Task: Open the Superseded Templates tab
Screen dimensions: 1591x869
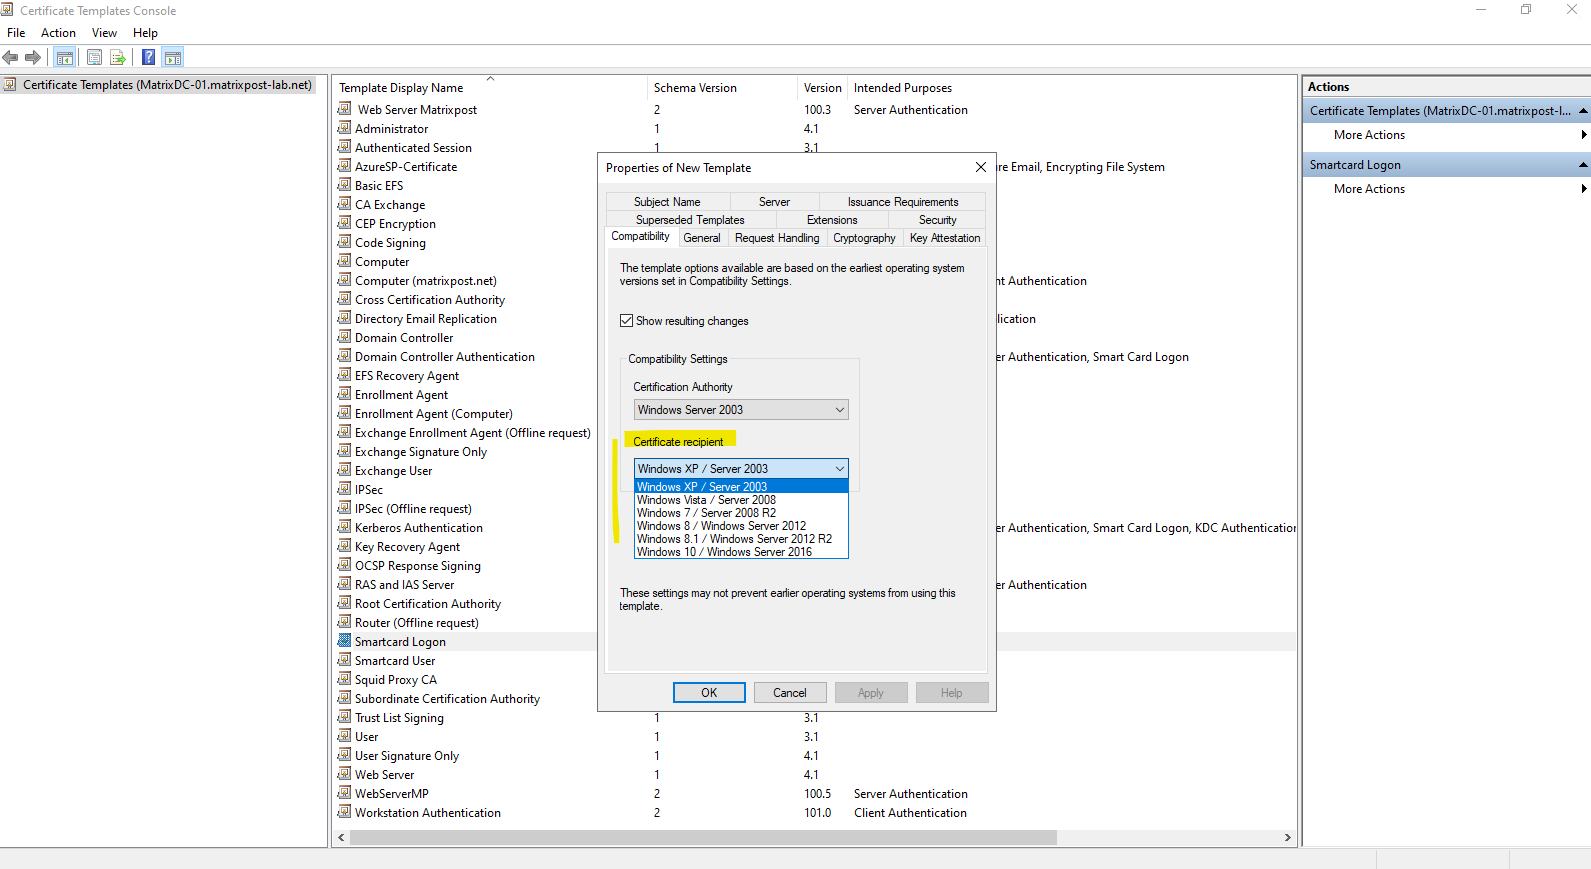Action: tap(690, 220)
